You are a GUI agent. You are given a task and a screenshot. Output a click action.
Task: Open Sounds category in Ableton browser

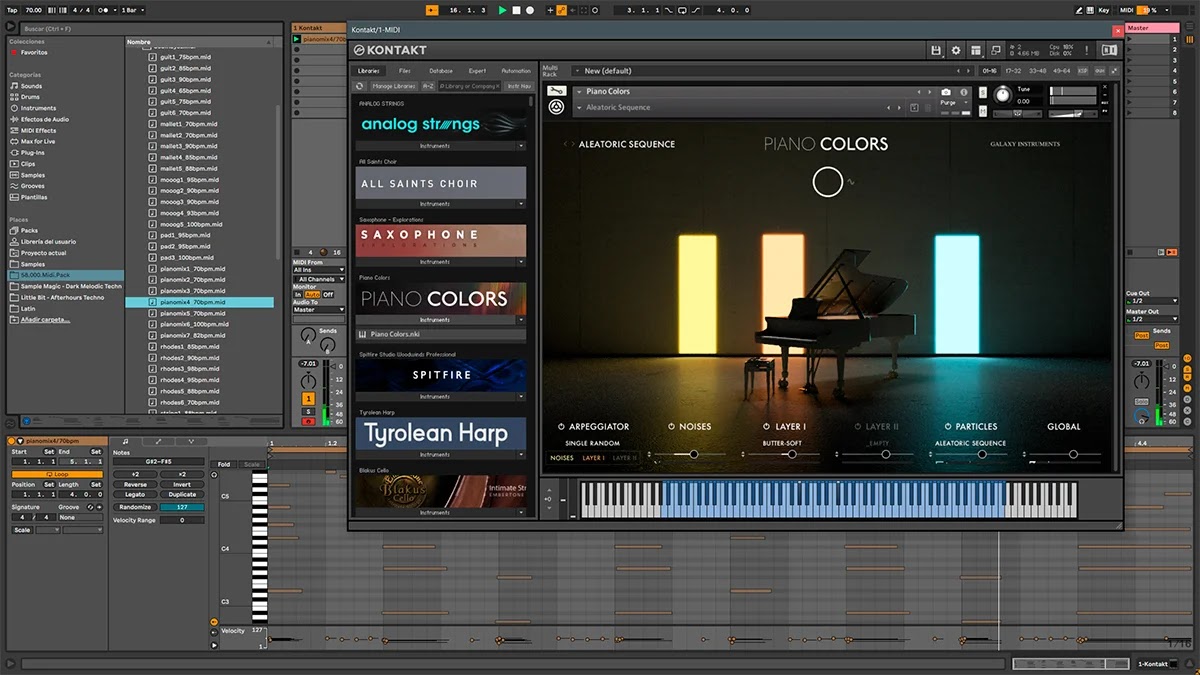pos(31,86)
